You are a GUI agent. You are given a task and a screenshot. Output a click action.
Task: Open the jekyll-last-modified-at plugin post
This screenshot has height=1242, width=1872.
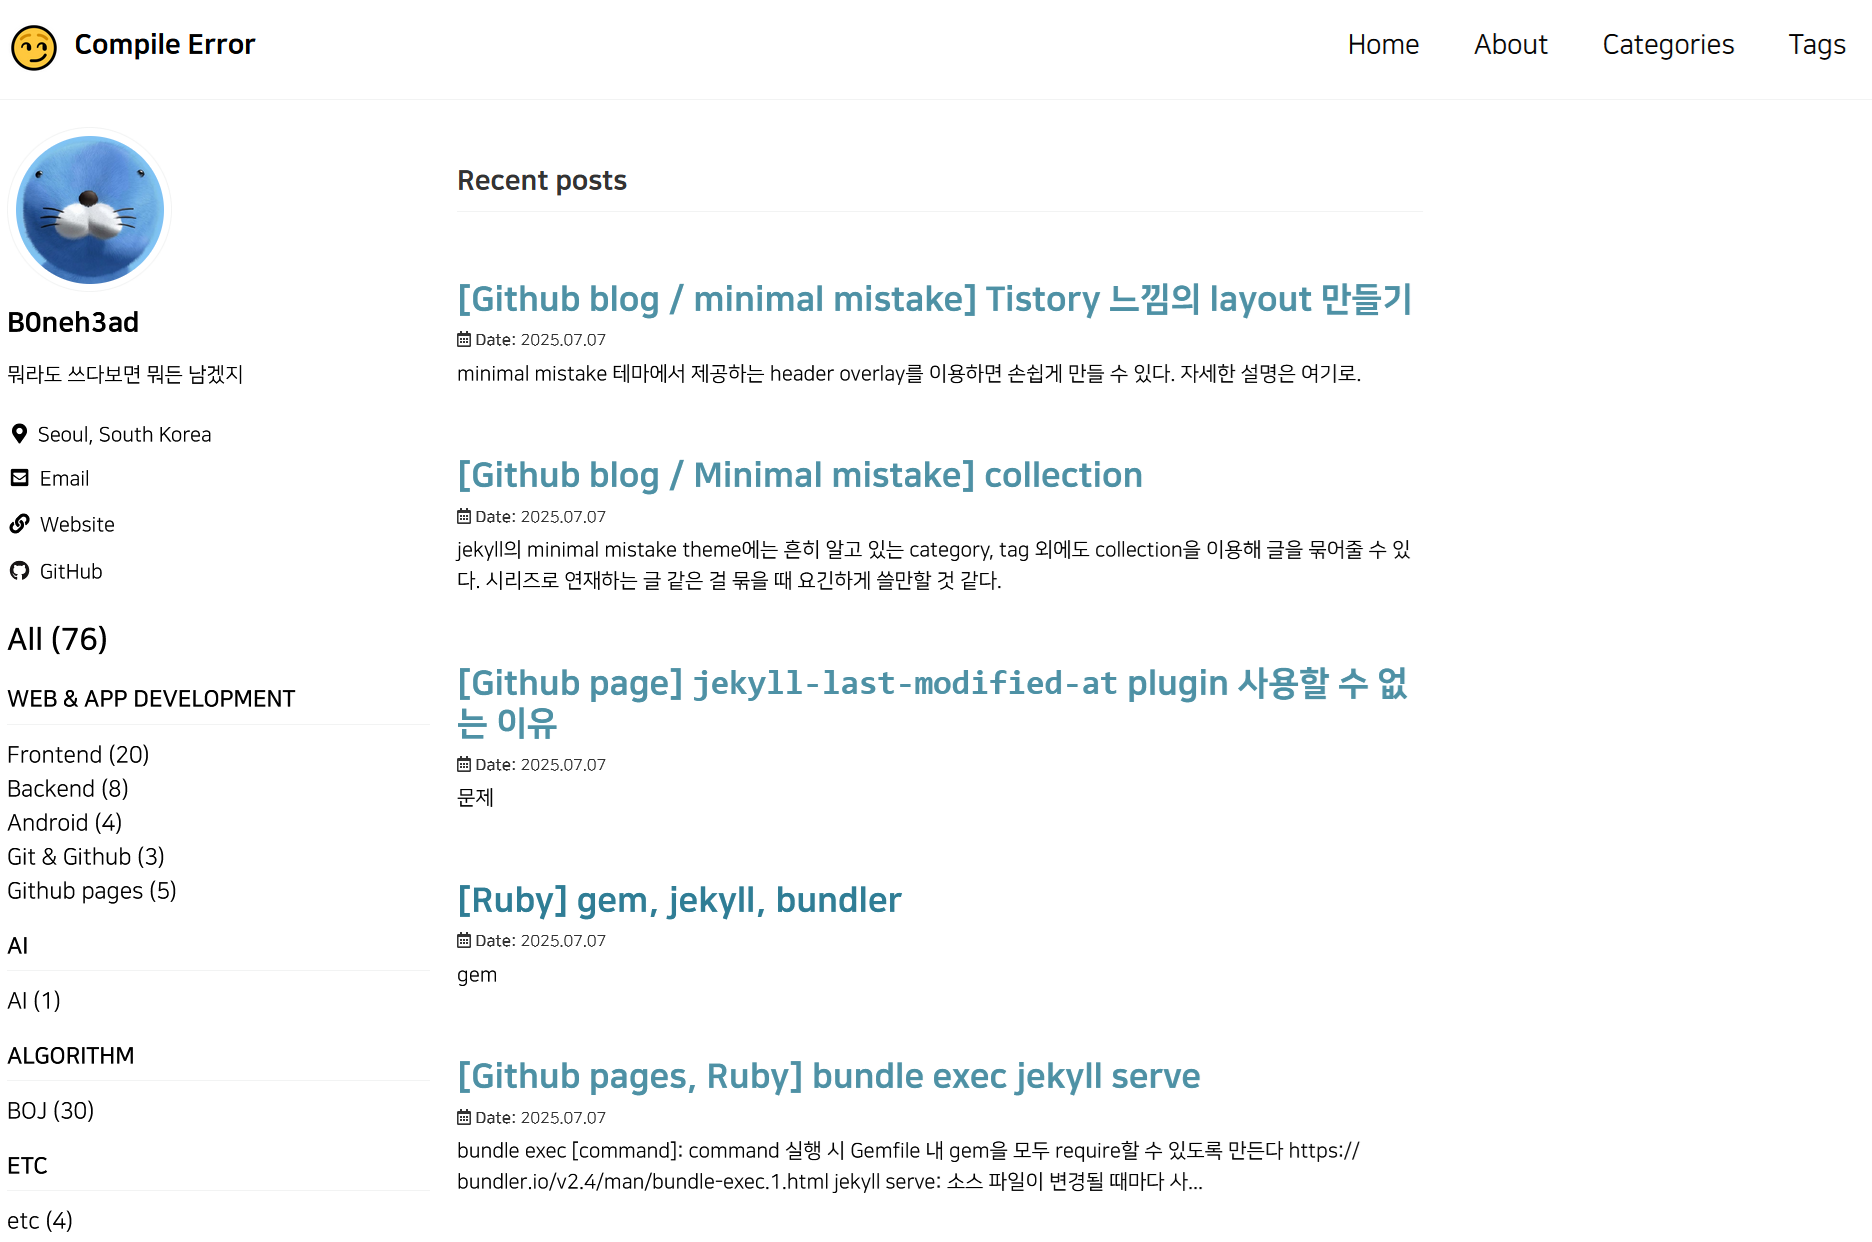pos(932,703)
